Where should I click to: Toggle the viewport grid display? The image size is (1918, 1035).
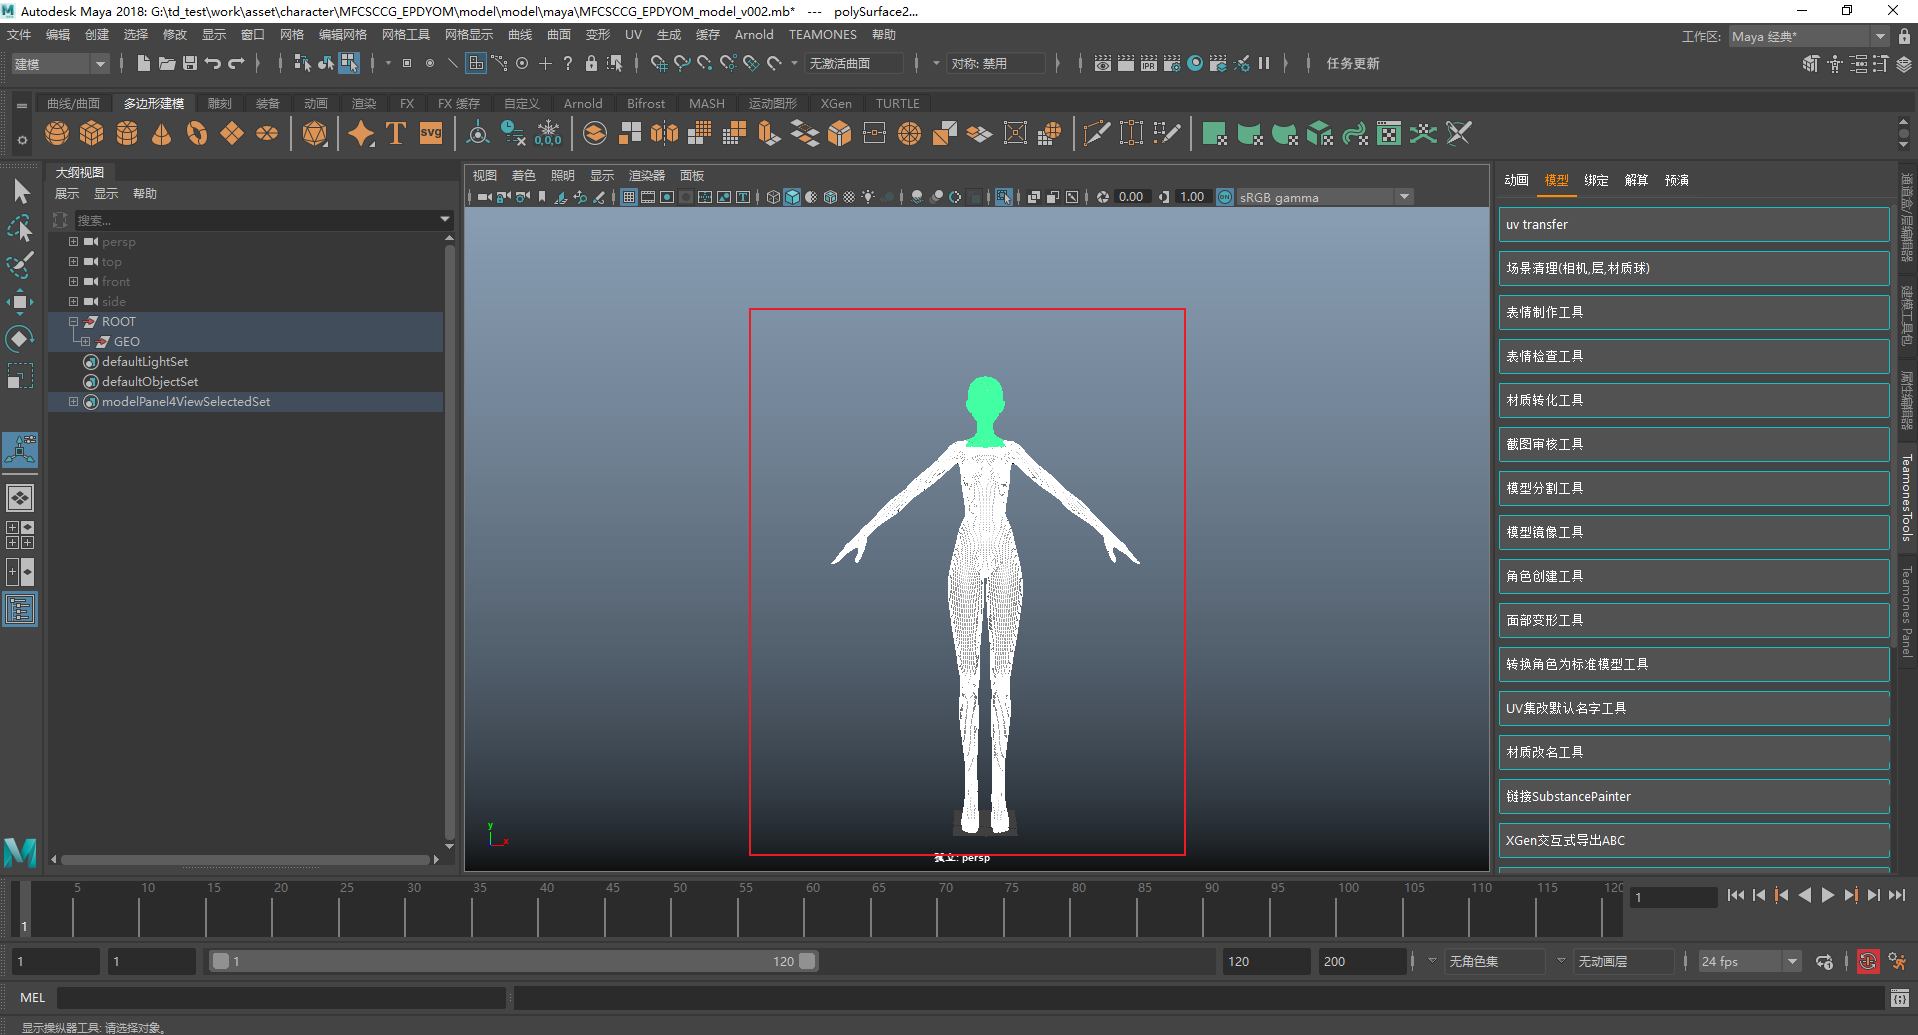629,197
